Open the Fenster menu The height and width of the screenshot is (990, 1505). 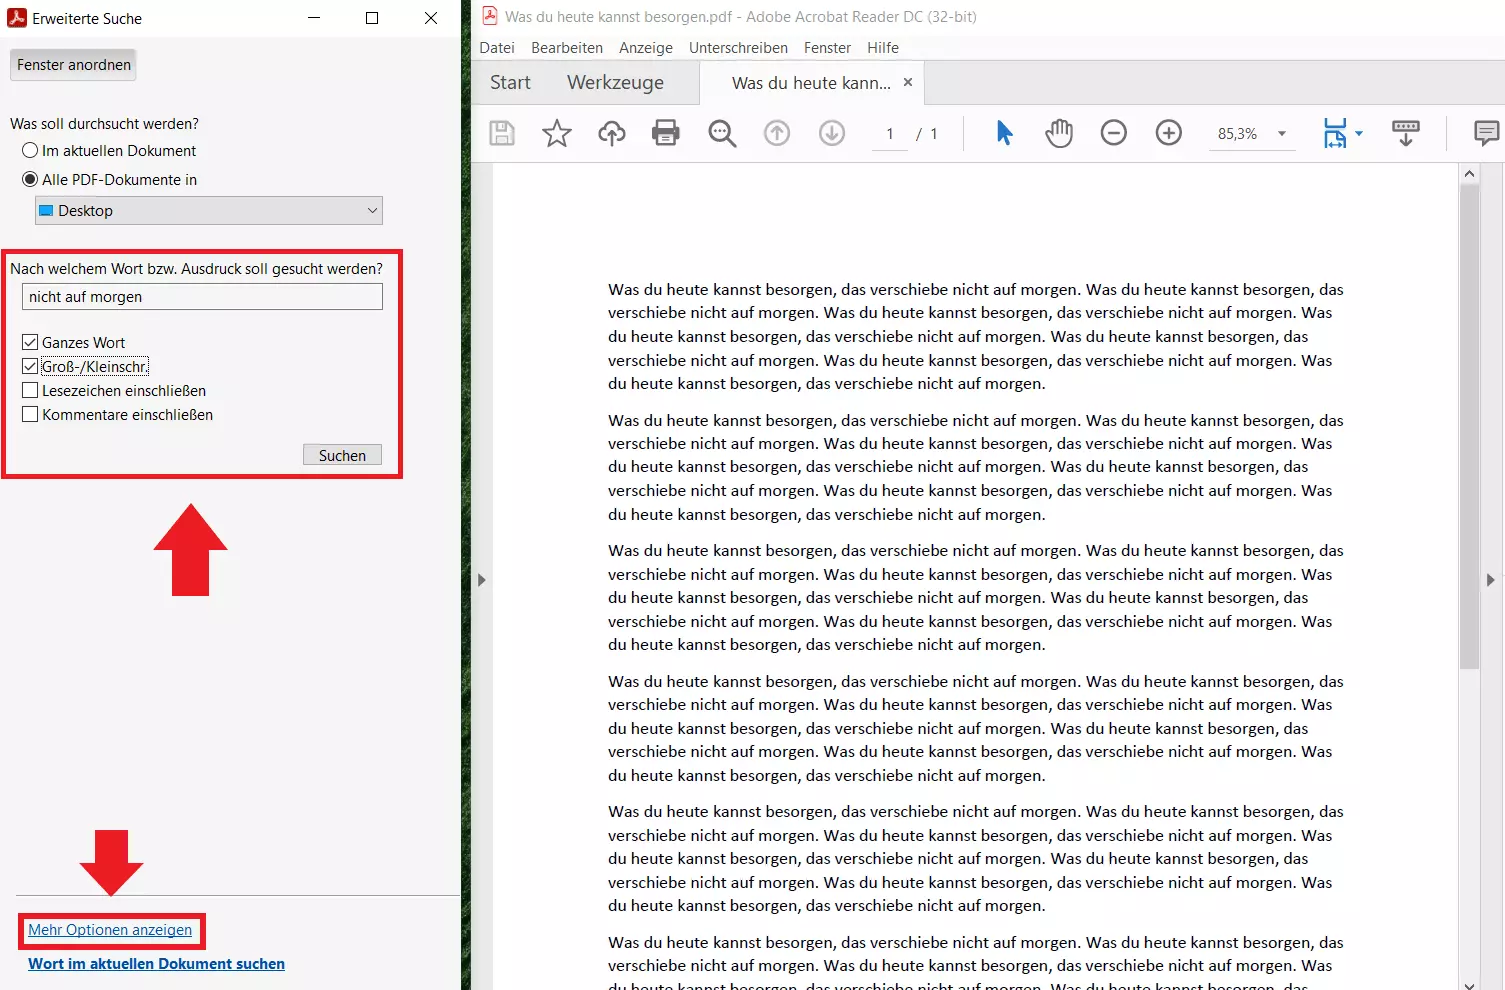click(827, 48)
